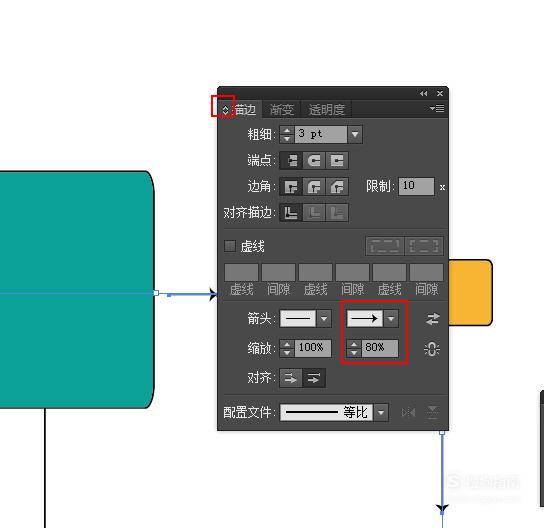
Task: Click the 等比 profile preview box
Action: point(326,412)
